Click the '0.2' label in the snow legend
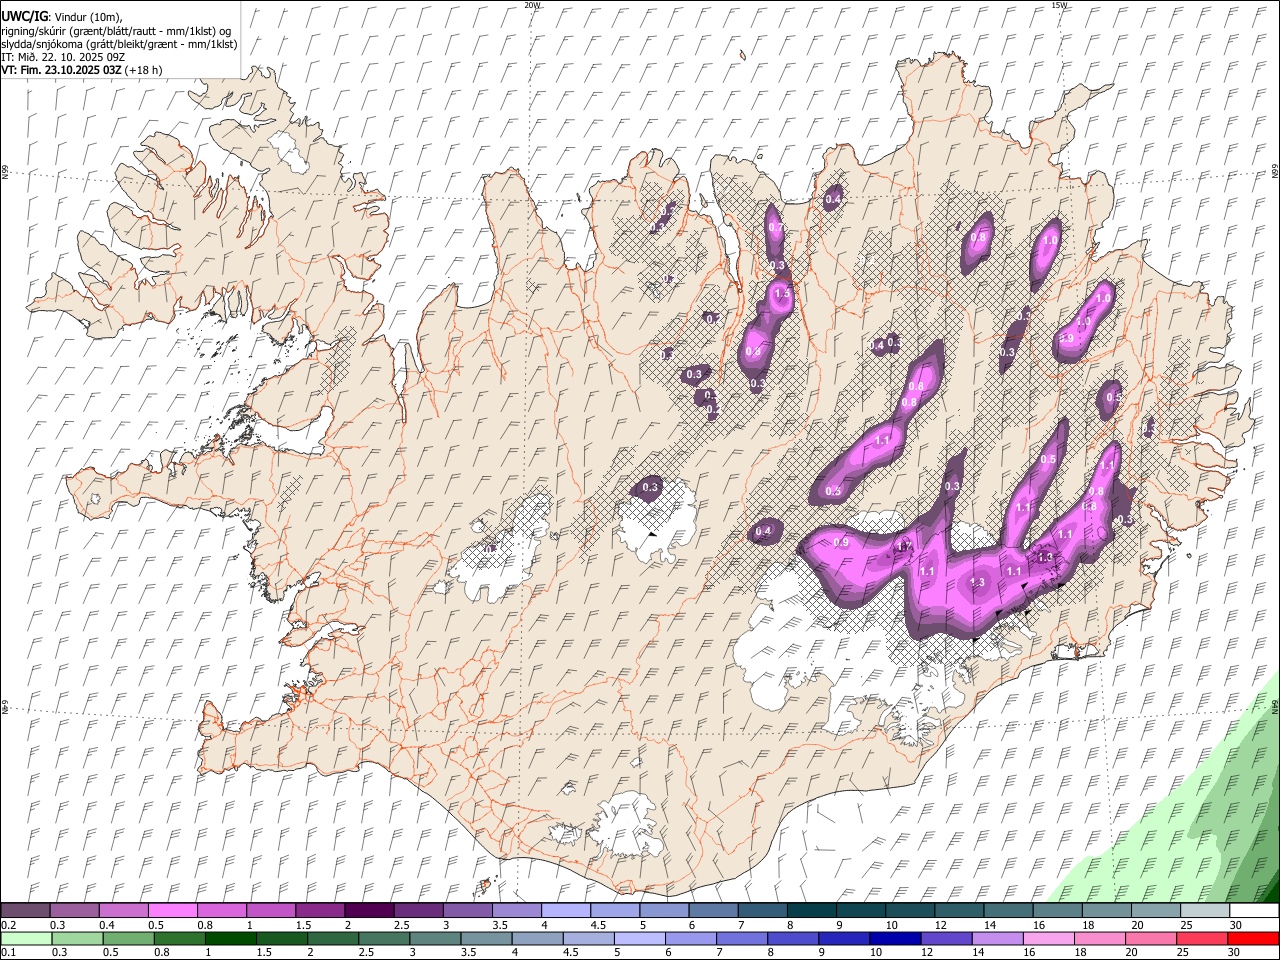Image resolution: width=1280 pixels, height=960 pixels. (8, 925)
